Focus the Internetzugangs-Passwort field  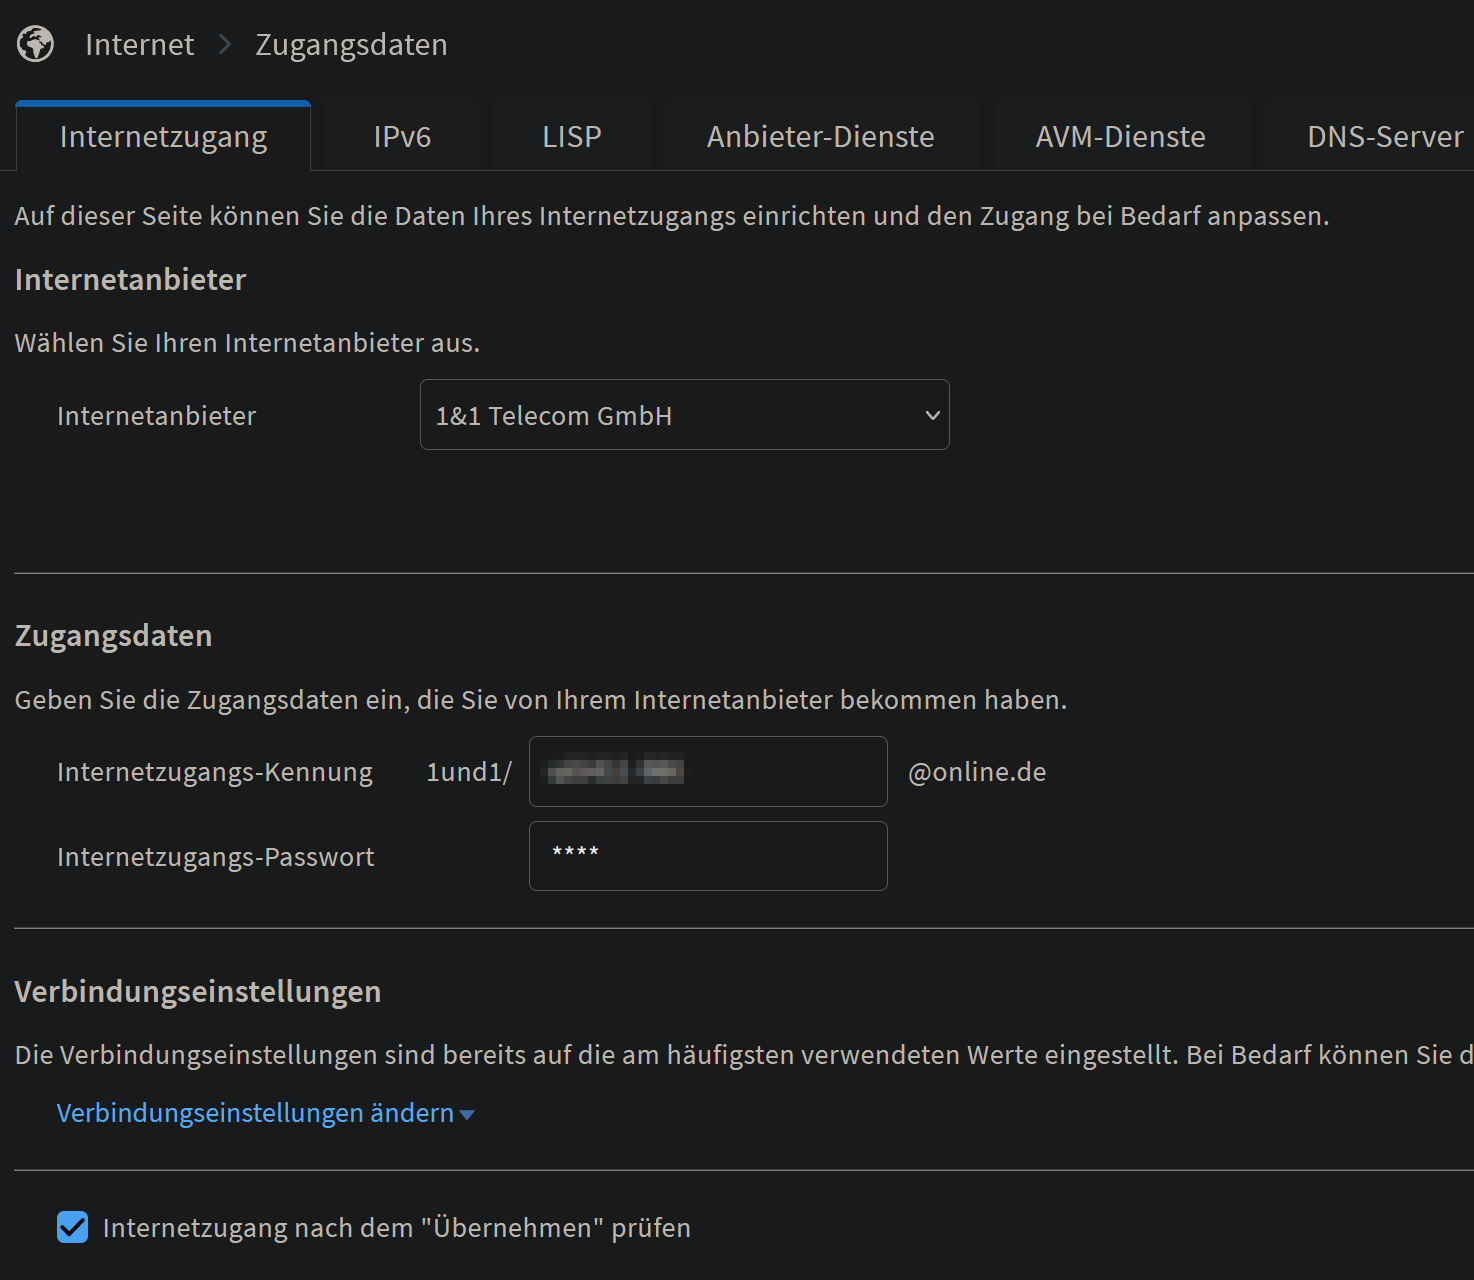(x=707, y=856)
